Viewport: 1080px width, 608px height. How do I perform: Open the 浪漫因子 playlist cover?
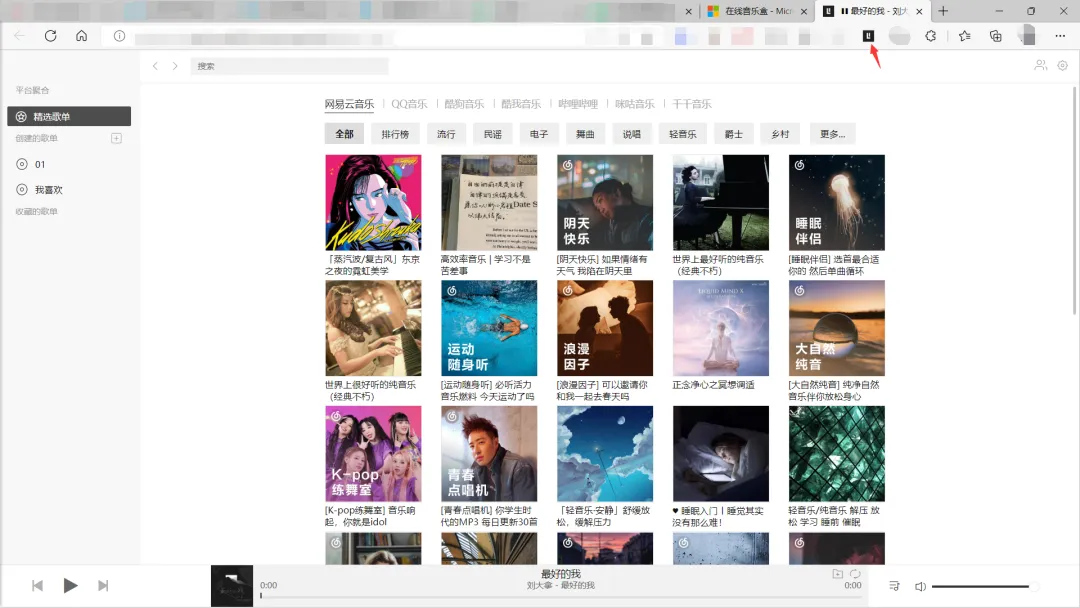[605, 328]
